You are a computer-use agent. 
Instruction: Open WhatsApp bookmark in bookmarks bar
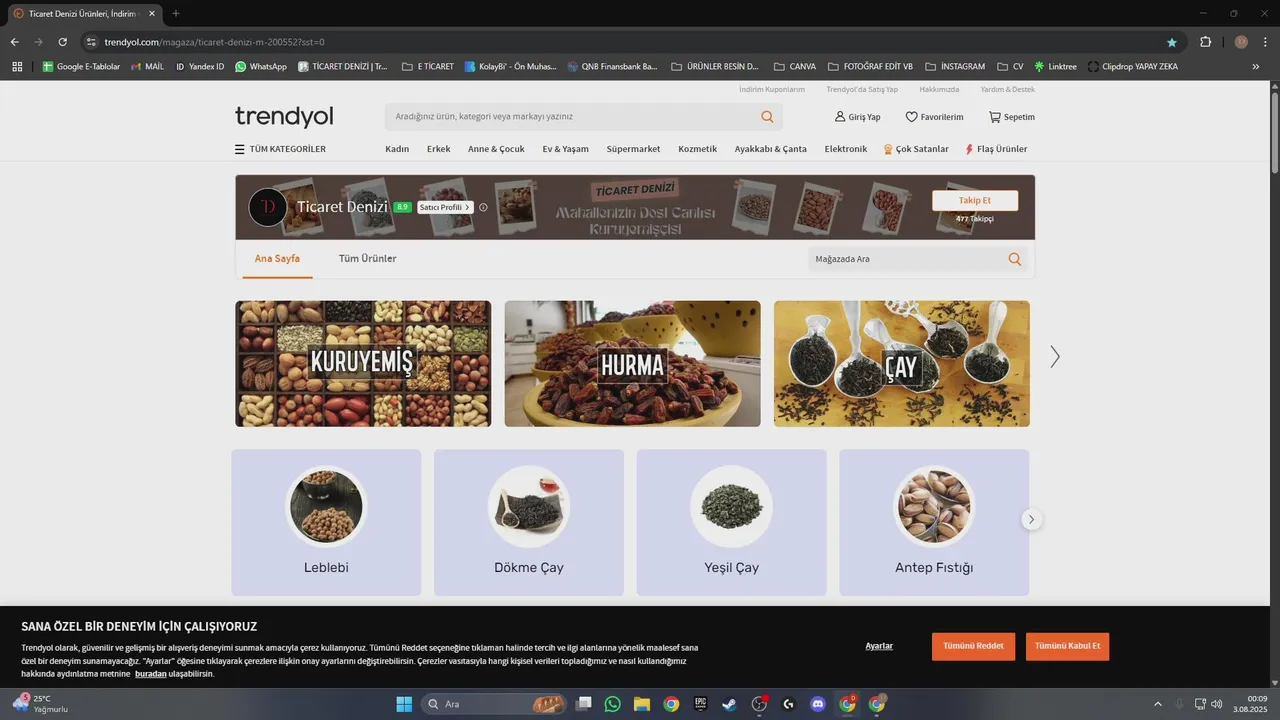(x=260, y=66)
